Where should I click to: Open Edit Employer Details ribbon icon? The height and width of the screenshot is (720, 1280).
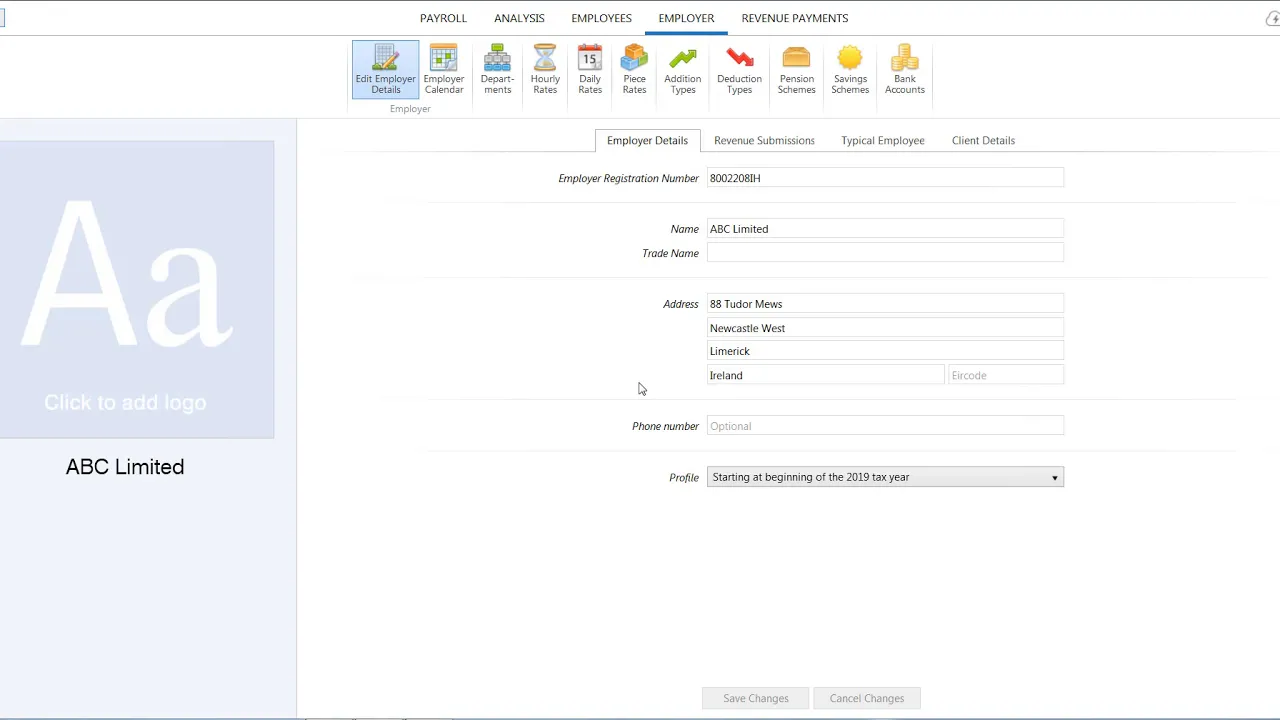pos(385,70)
